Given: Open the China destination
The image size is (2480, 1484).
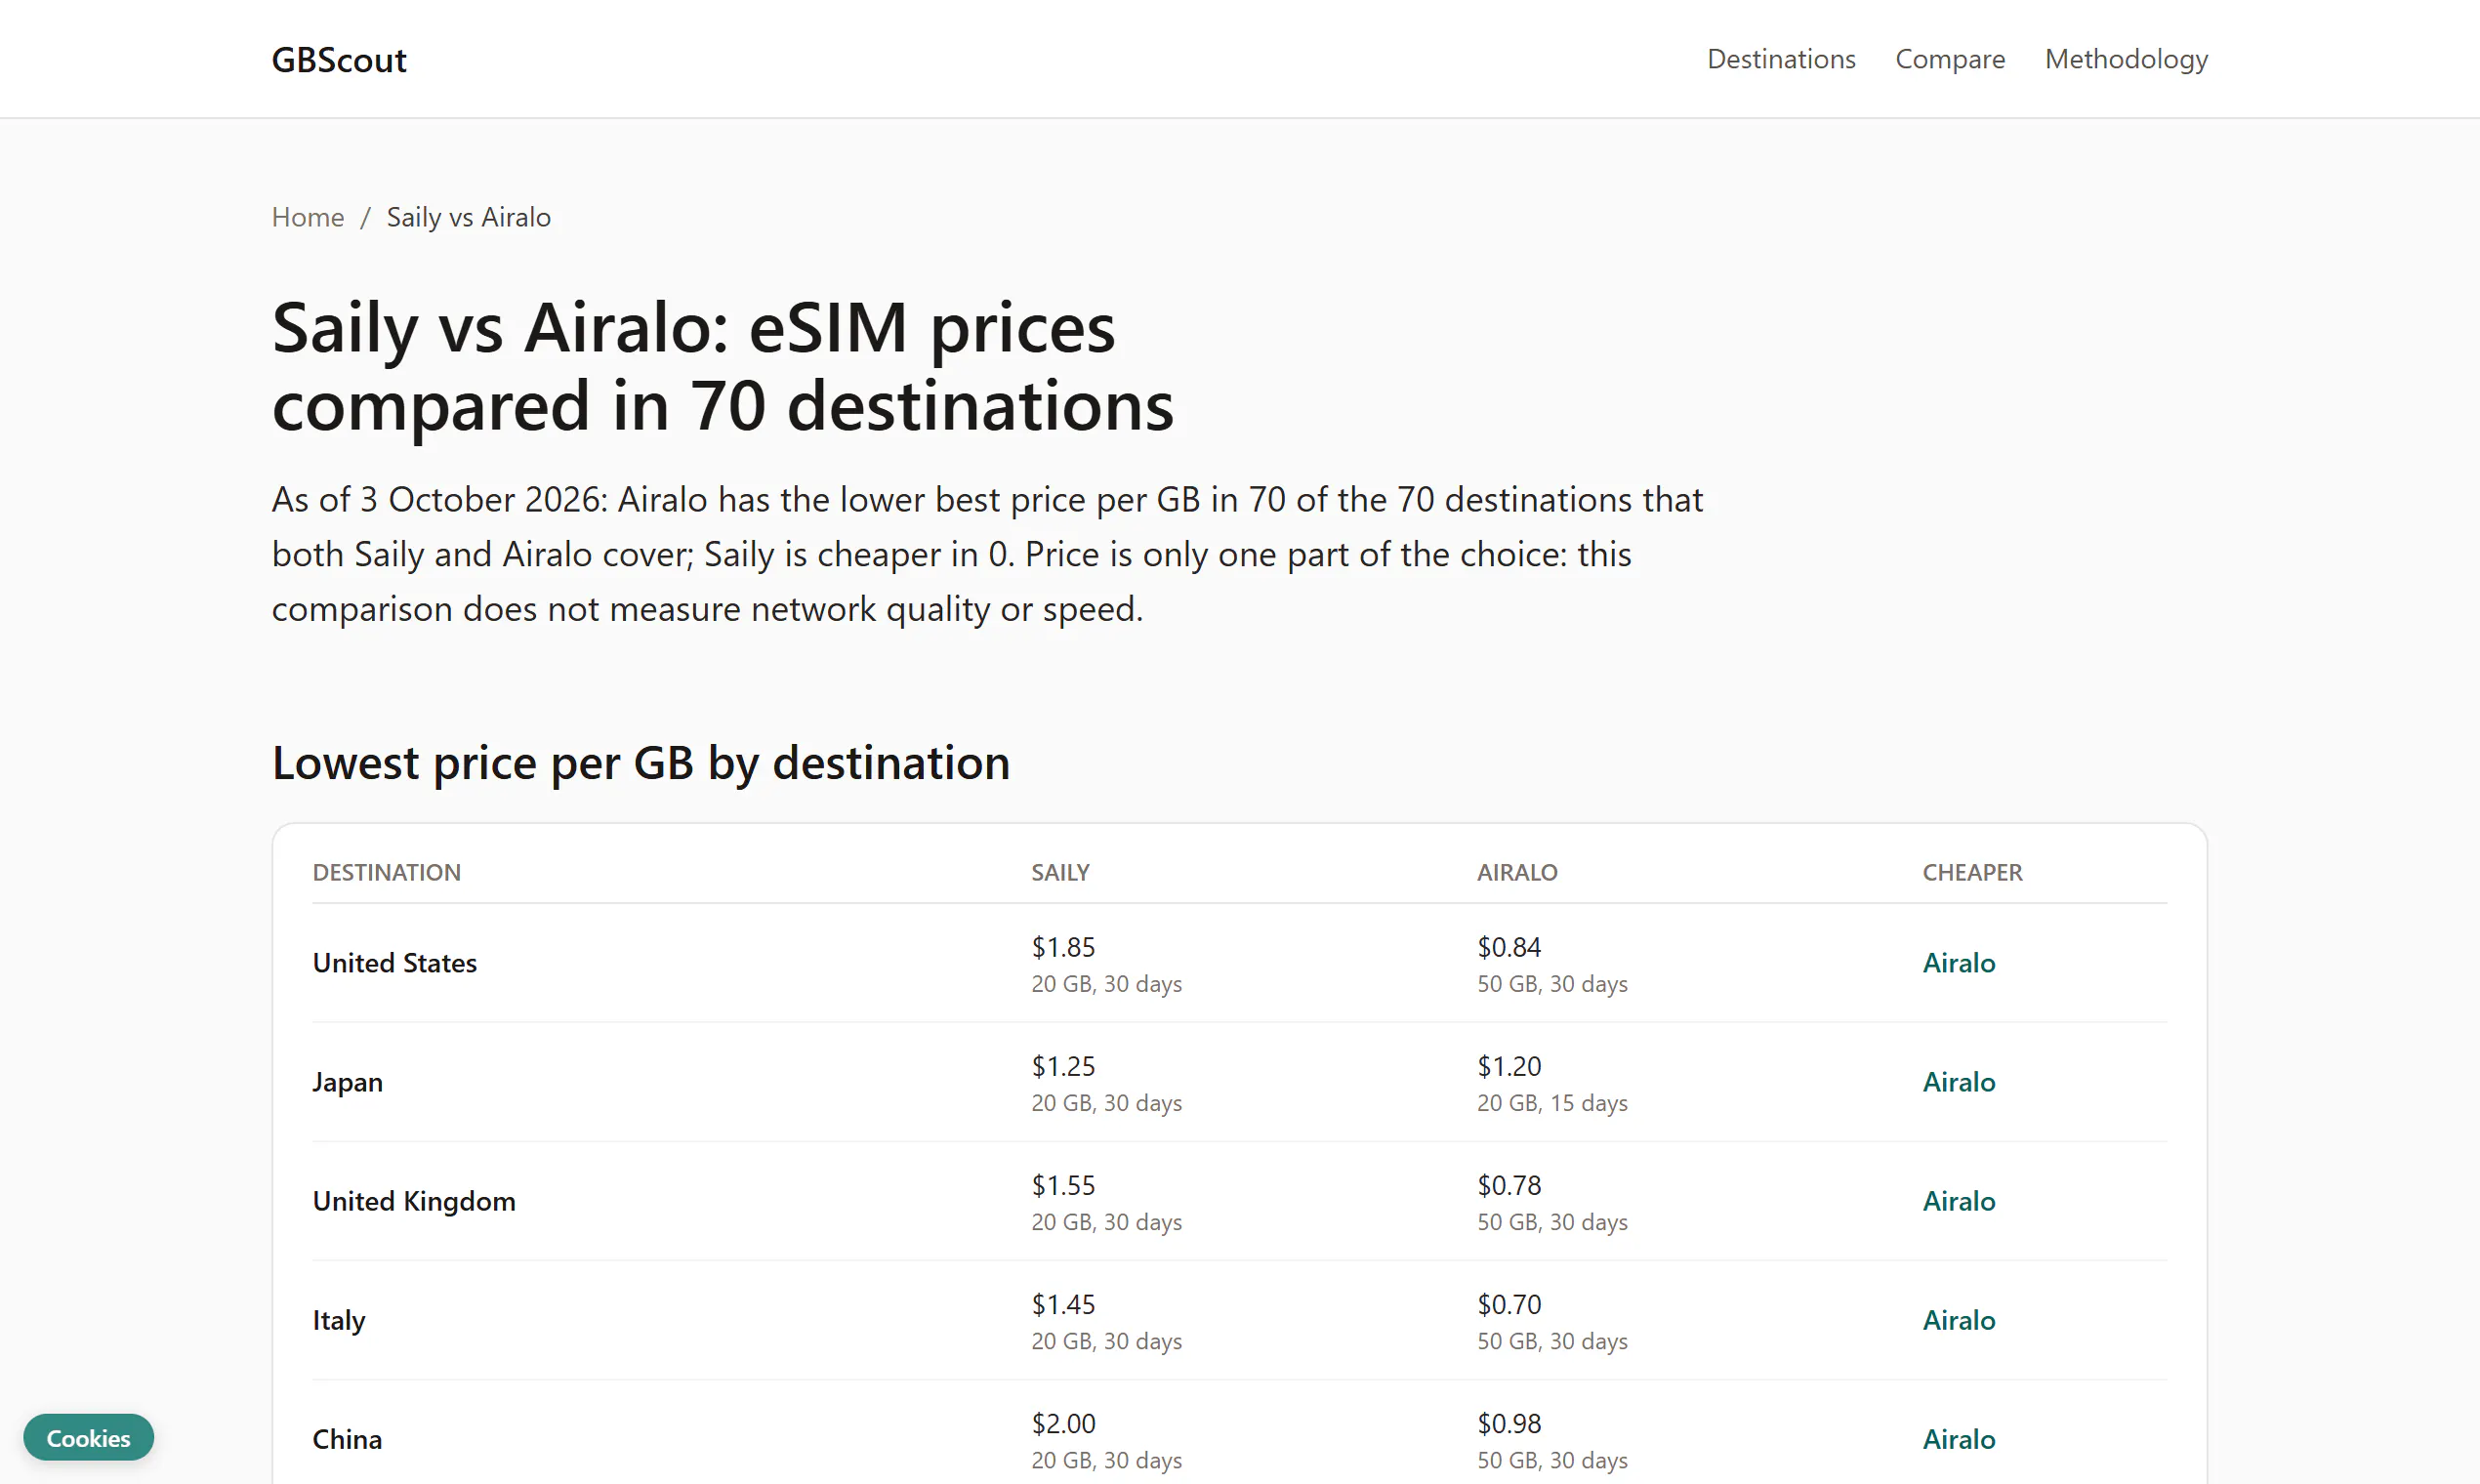Looking at the screenshot, I should (347, 1439).
